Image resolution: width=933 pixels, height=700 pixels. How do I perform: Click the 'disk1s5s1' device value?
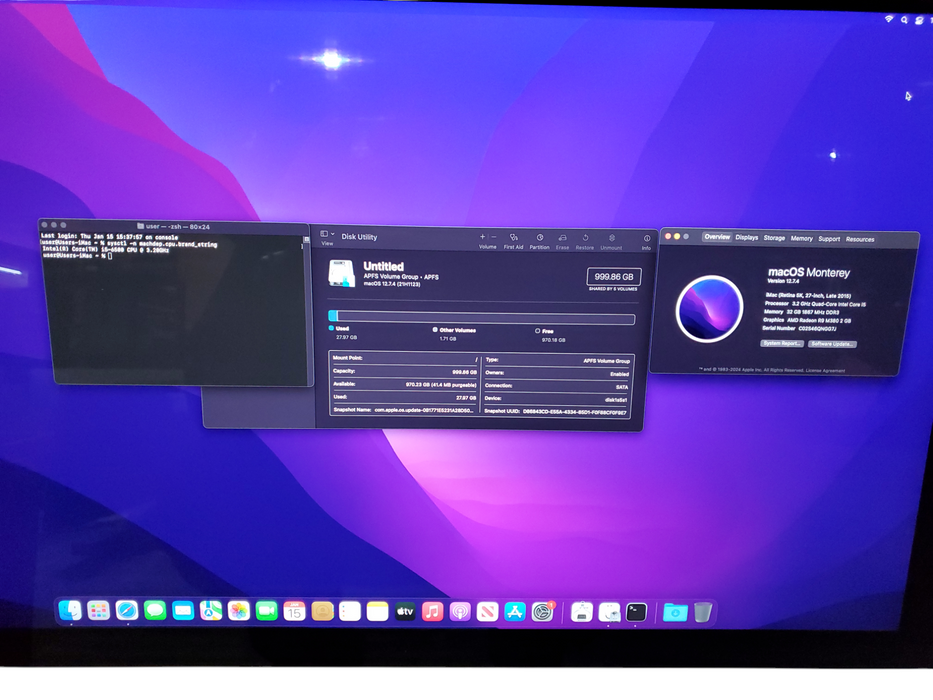click(x=616, y=399)
